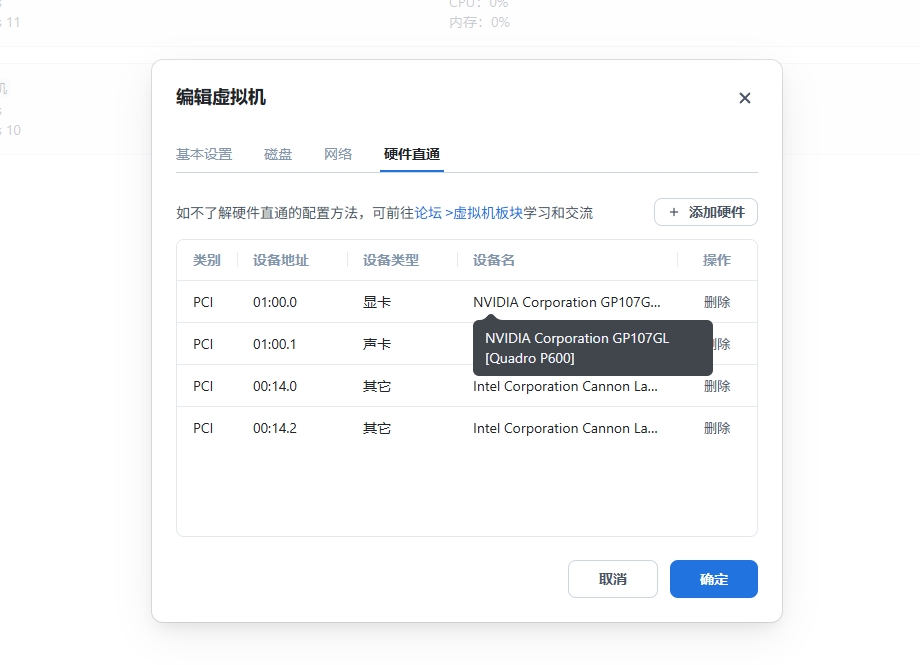
Task: Close the 编辑虚拟机 dialog with X
Action: 744,98
